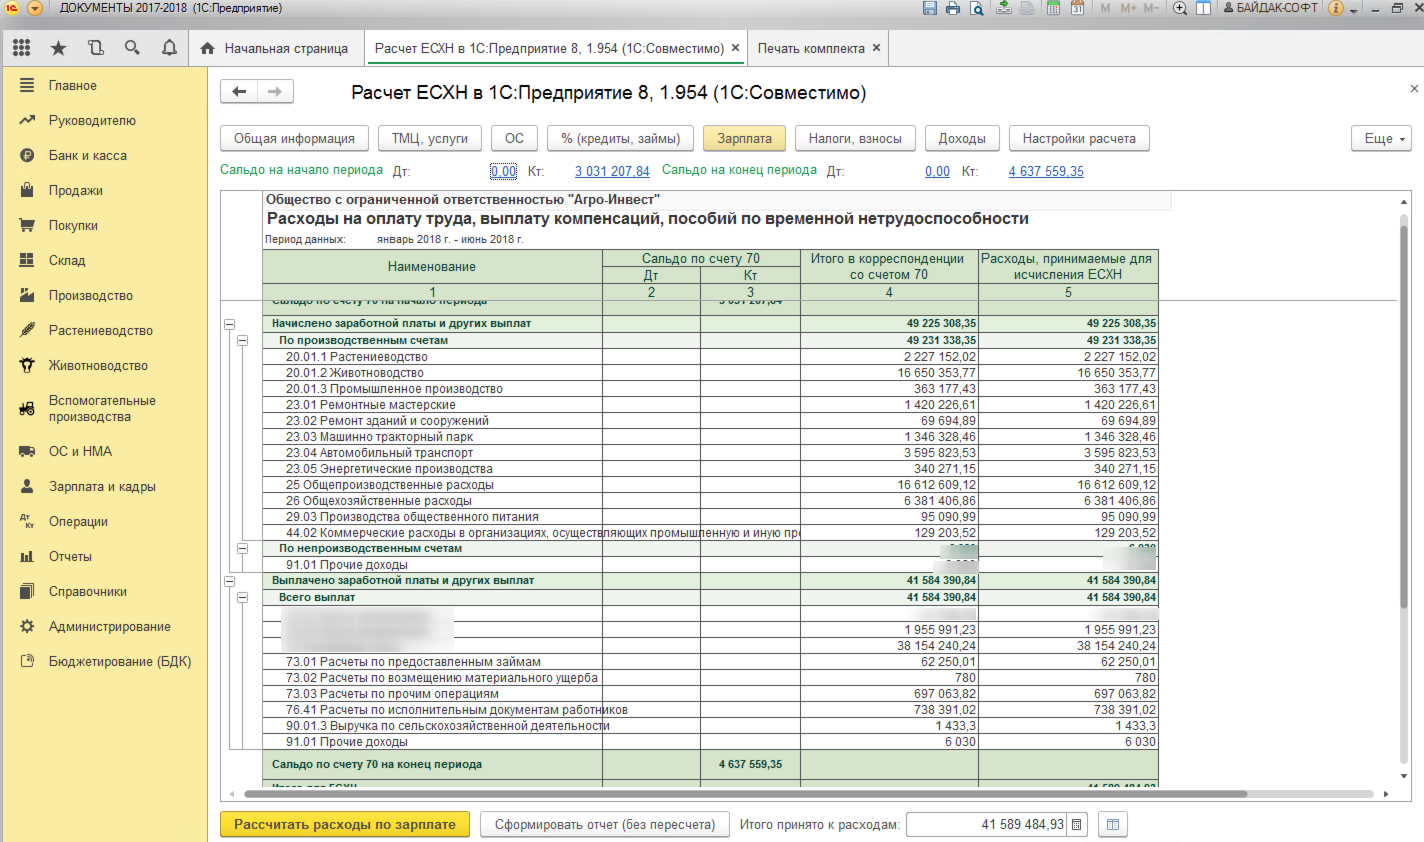Screen dimensions: 1424x842
Task: Collapse 'По производственным счетам' group
Action: (242, 341)
